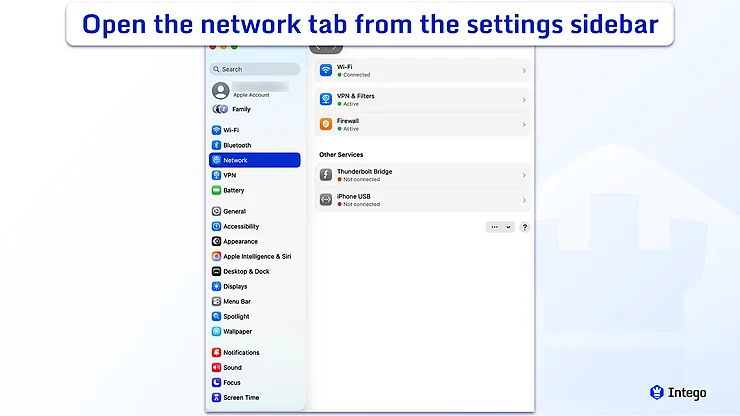Click the 'Firewall' service name

(348, 121)
